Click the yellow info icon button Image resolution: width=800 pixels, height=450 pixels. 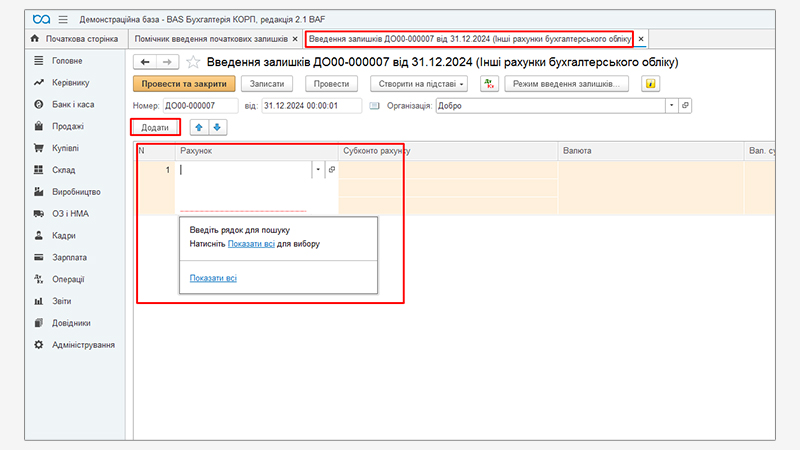pyautogui.click(x=649, y=84)
